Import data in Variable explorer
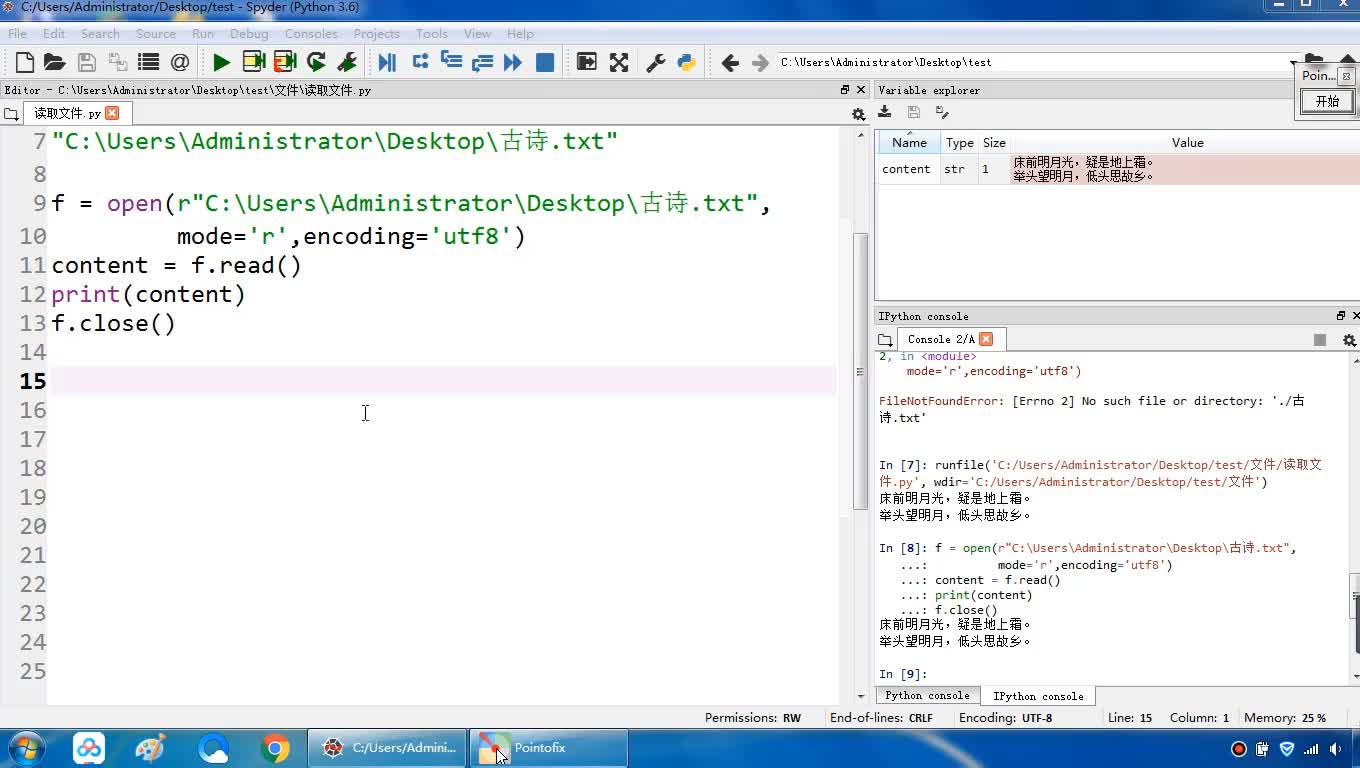The height and width of the screenshot is (768, 1360). pyautogui.click(x=885, y=113)
